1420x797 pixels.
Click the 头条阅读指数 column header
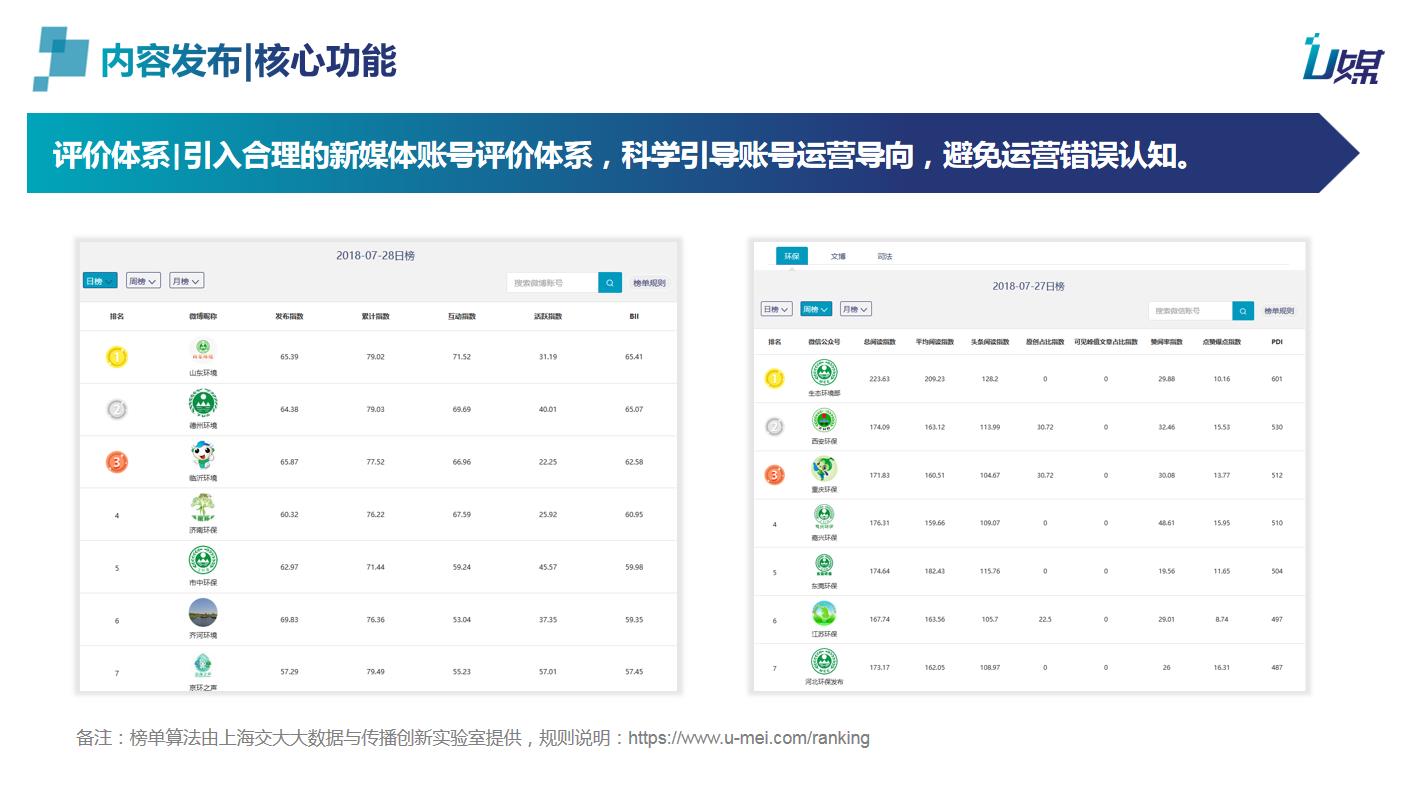990,341
